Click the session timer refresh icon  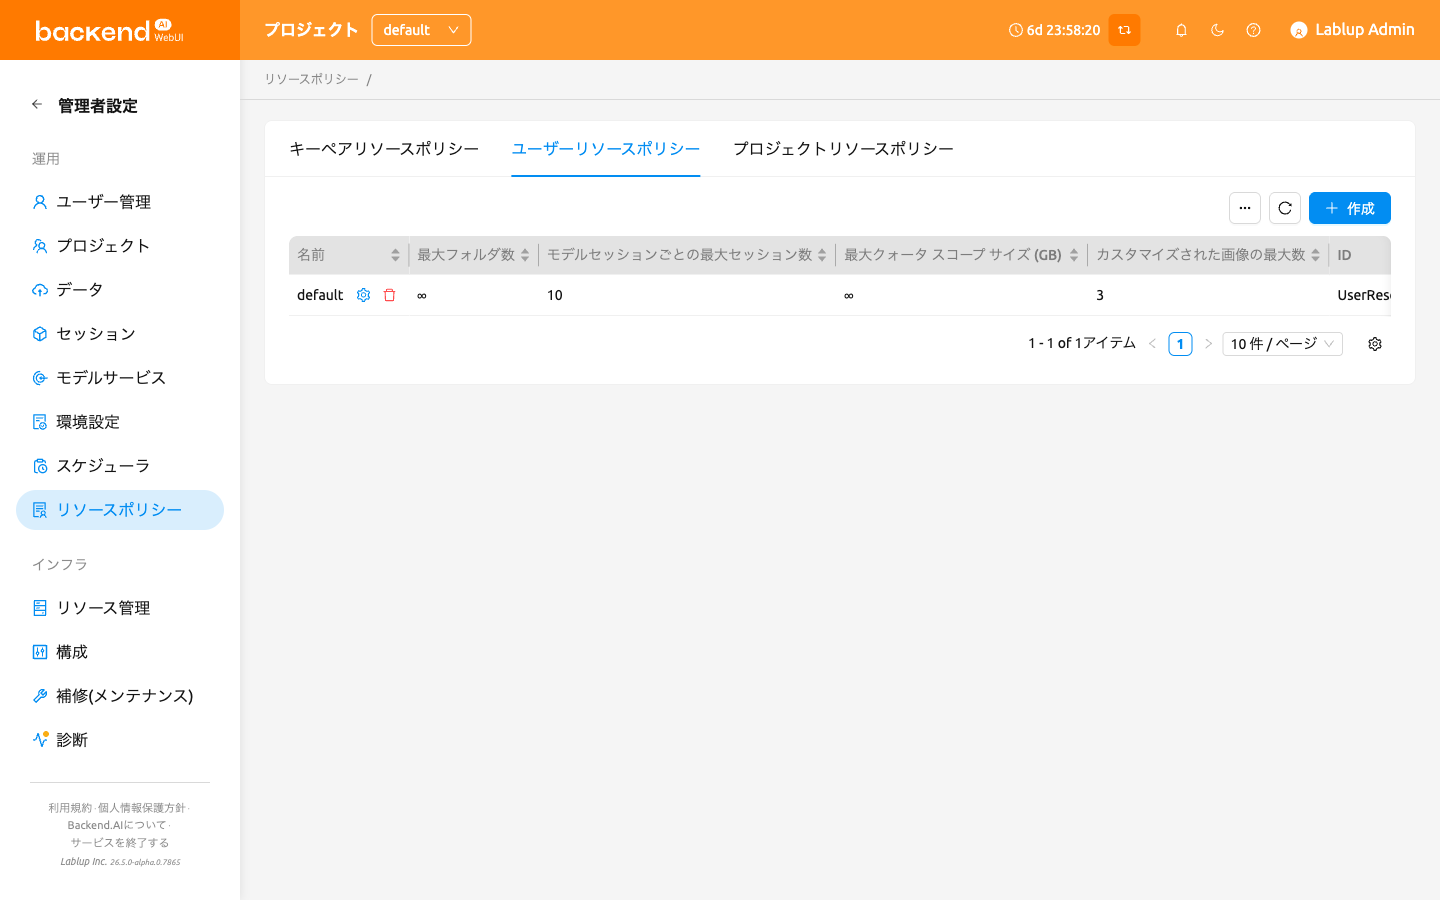click(1124, 30)
